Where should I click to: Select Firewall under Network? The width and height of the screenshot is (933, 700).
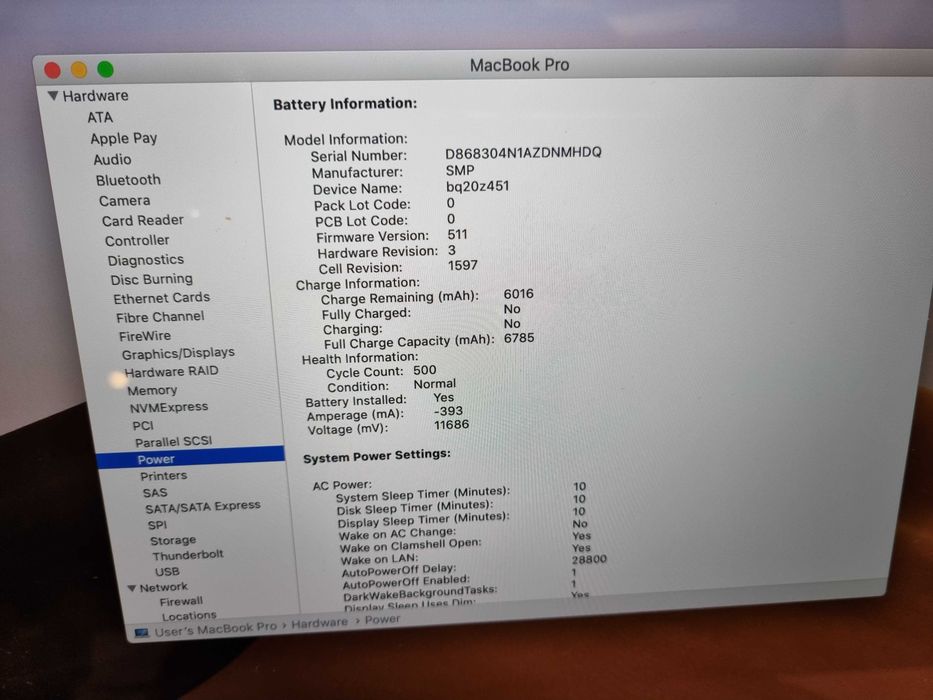pyautogui.click(x=181, y=602)
